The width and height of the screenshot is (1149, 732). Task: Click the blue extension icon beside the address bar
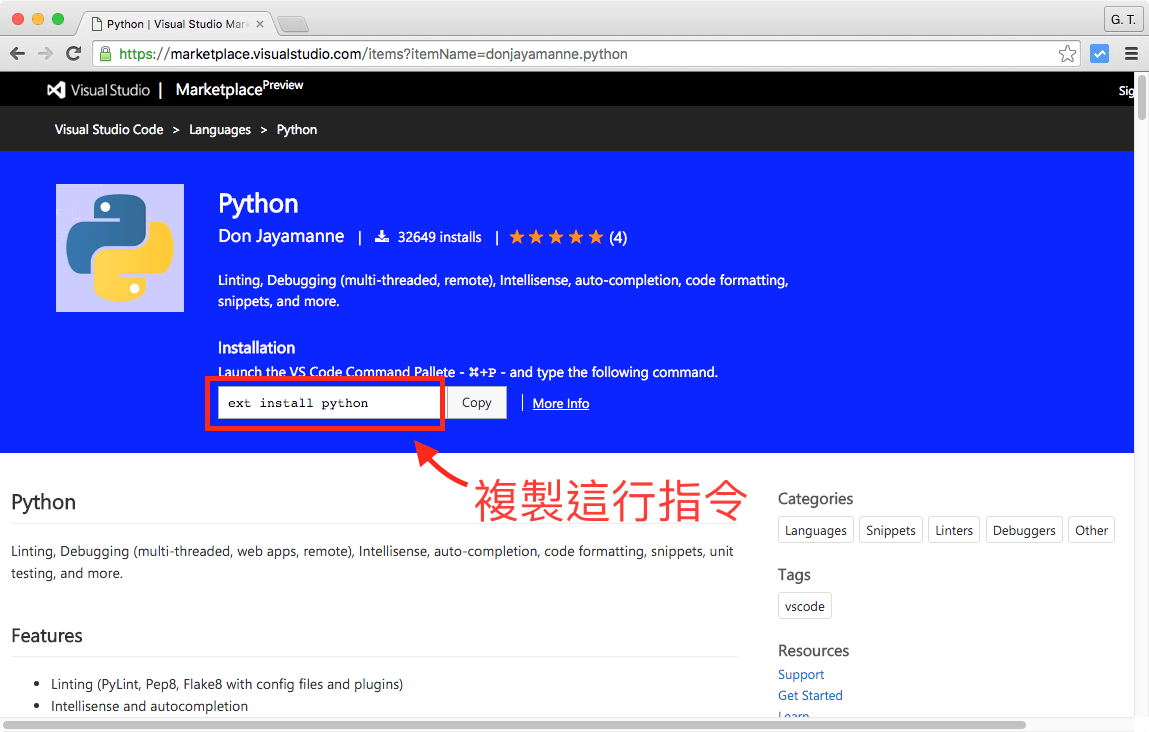pos(1100,53)
